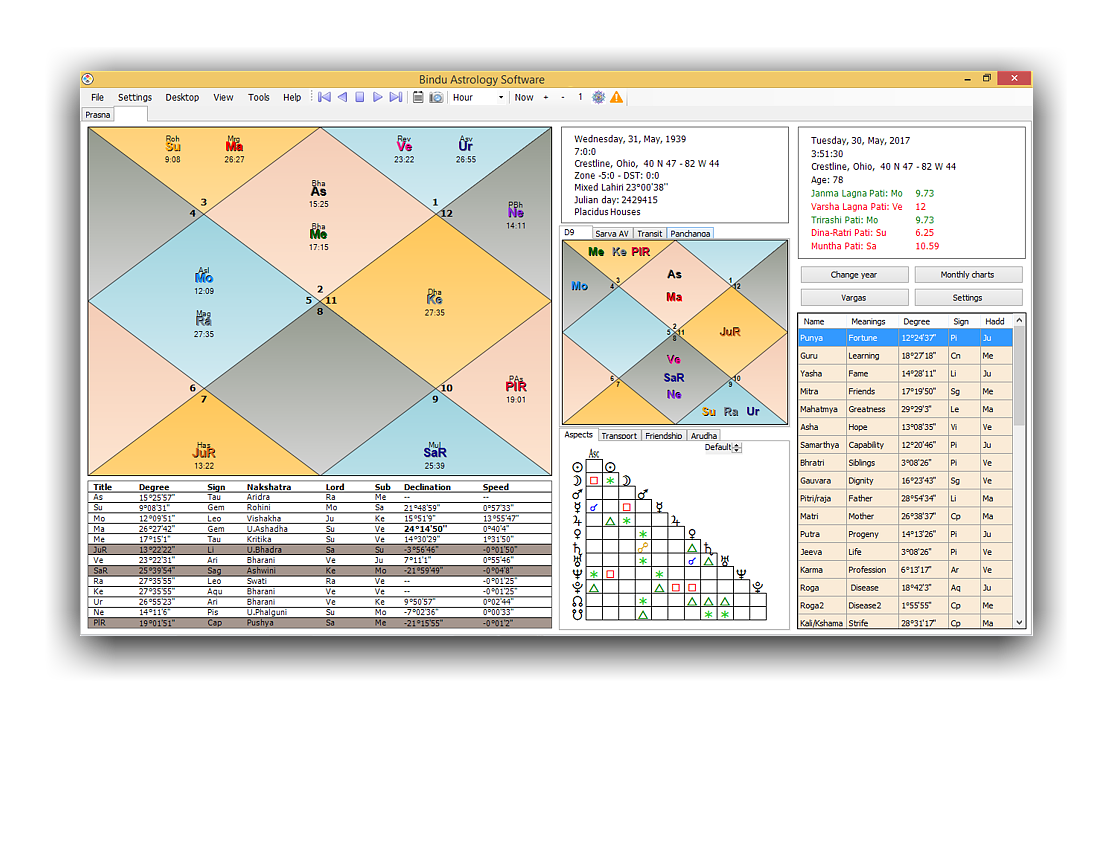This screenshot has height=856, width=1112.
Task: Open the File menu
Action: click(x=97, y=97)
